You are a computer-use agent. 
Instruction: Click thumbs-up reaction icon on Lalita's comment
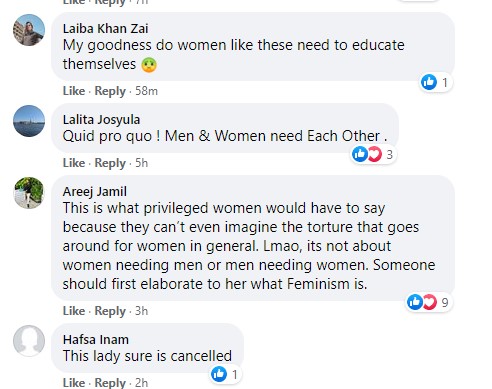click(360, 154)
